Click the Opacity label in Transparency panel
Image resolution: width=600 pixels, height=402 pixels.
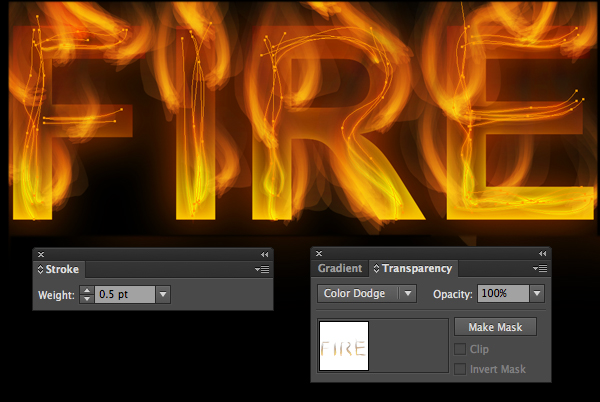click(x=453, y=294)
